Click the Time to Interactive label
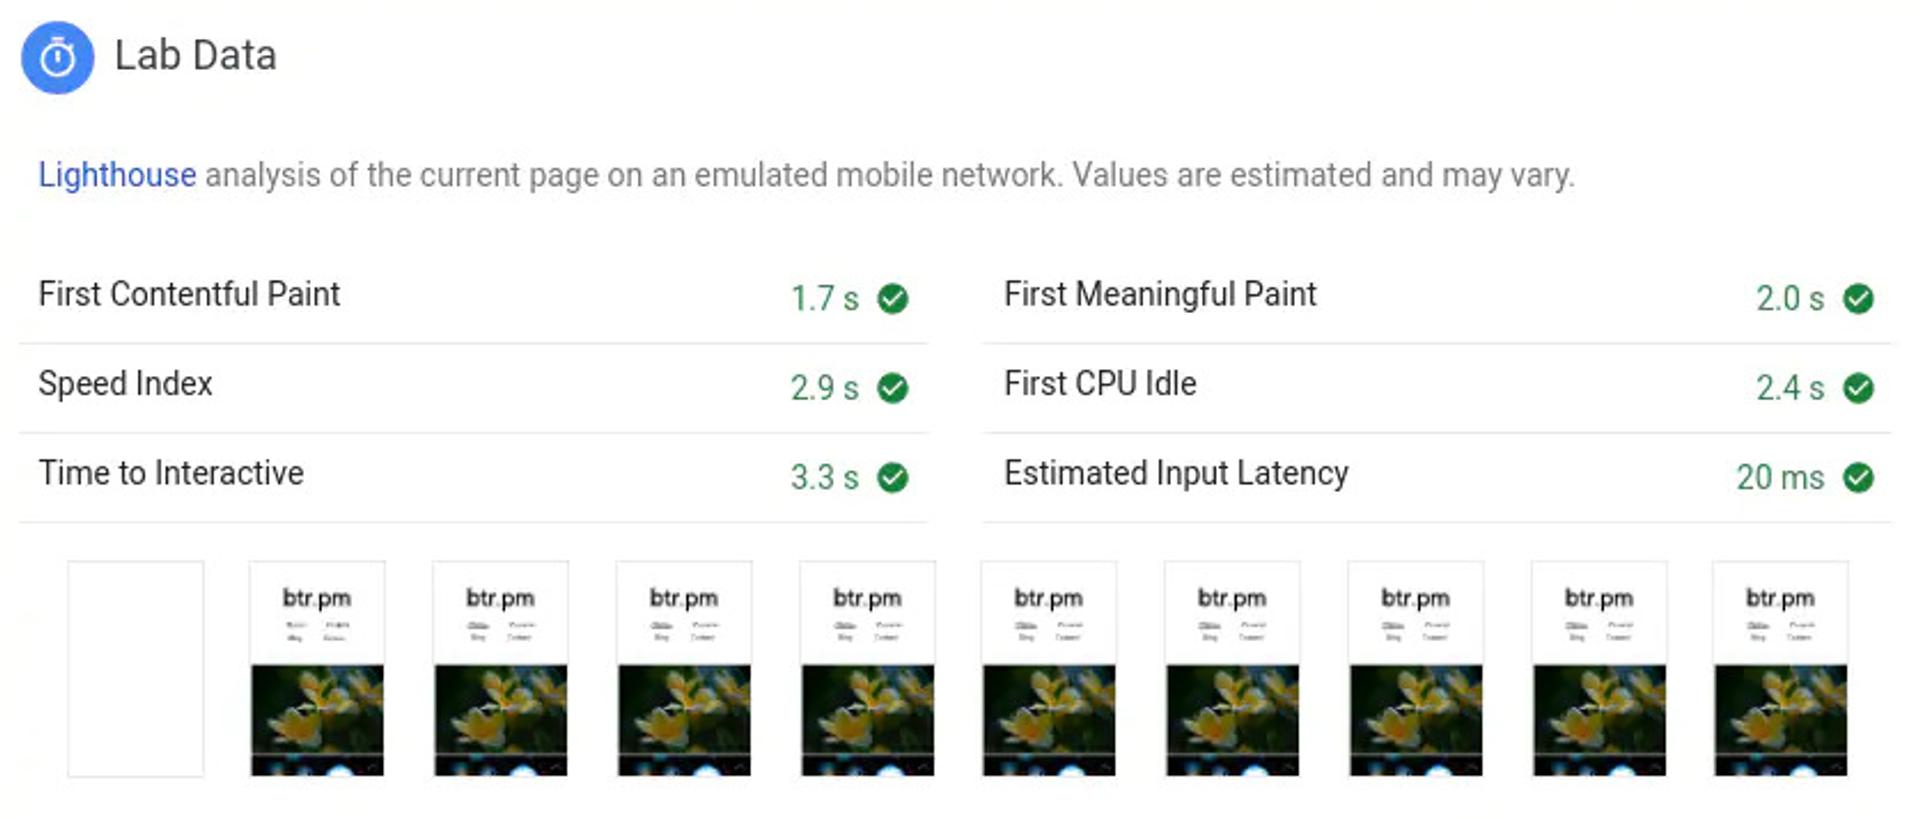This screenshot has width=1920, height=819. (x=171, y=473)
